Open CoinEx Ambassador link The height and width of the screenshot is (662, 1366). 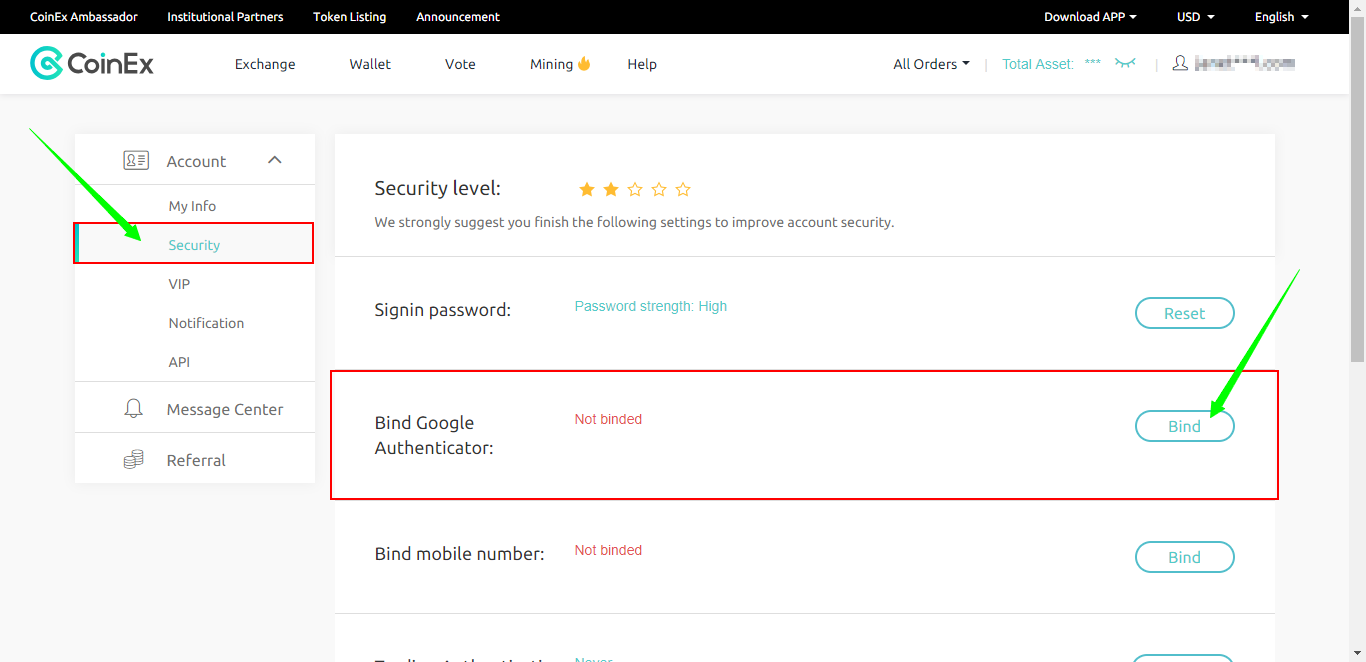[x=84, y=17]
